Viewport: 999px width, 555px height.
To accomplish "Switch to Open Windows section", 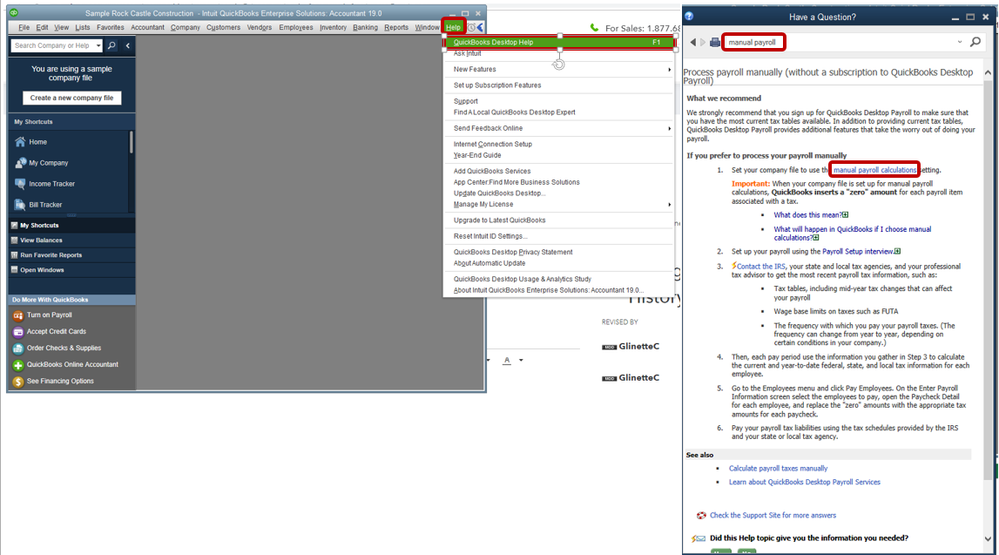I will 71,270.
